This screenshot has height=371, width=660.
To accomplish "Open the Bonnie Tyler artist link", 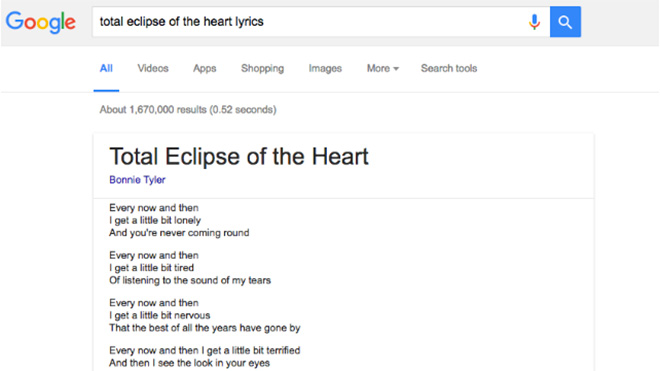I will (x=137, y=180).
